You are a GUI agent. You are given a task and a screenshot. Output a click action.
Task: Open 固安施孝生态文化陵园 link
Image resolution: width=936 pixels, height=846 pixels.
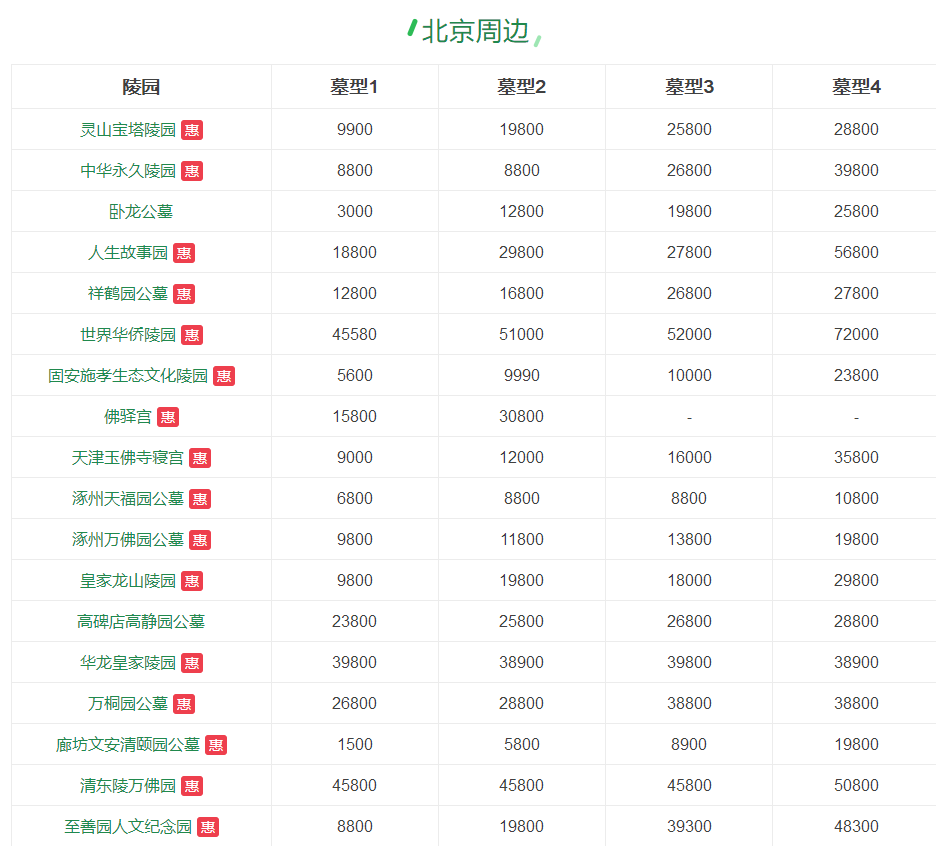(x=128, y=376)
